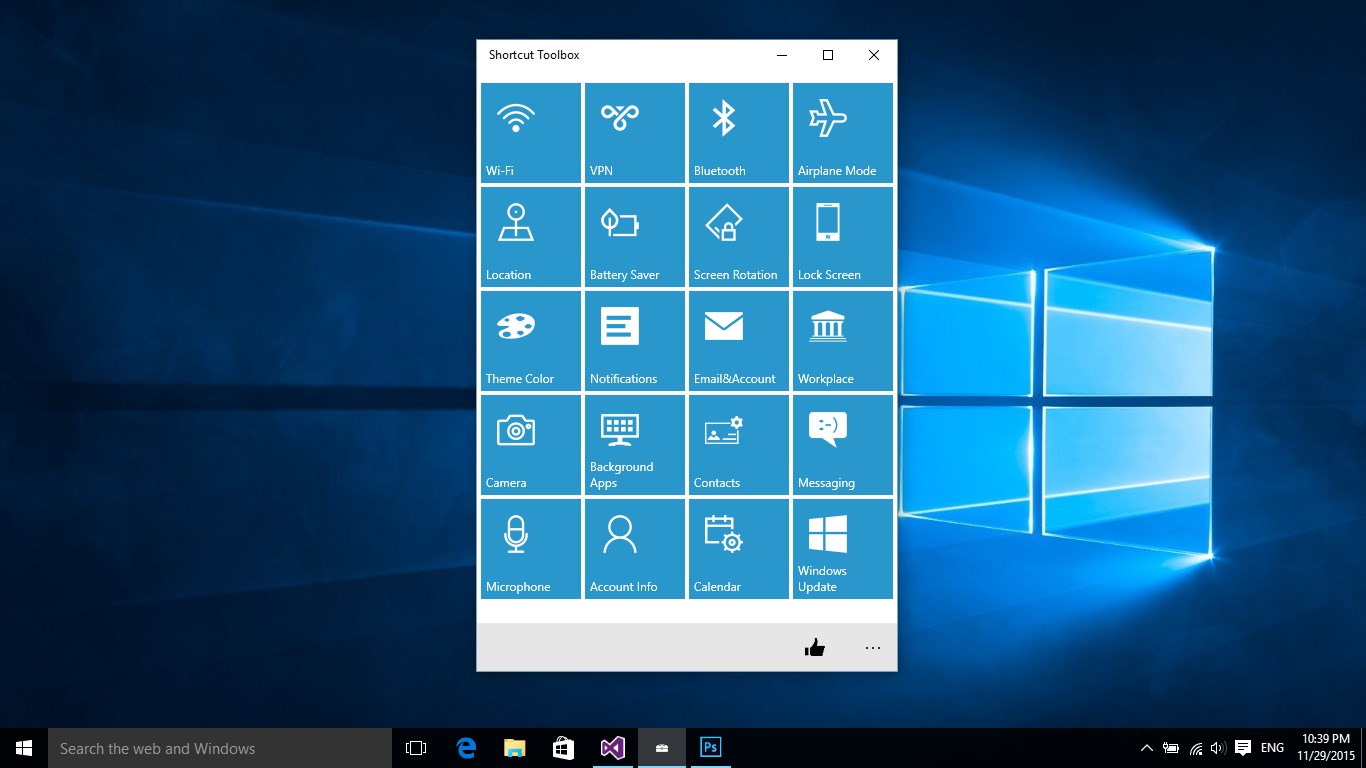
Task: Open the more options ellipsis menu
Action: [873, 648]
